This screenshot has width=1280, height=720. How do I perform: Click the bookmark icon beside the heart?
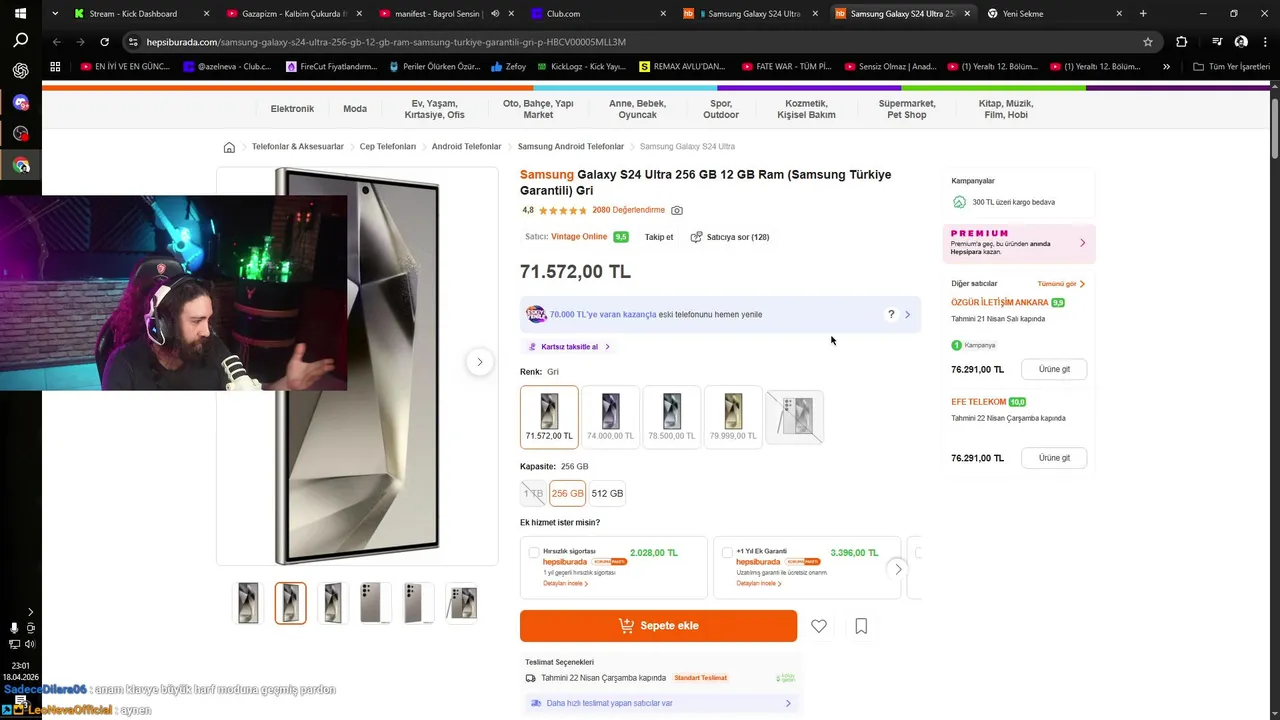(861, 626)
